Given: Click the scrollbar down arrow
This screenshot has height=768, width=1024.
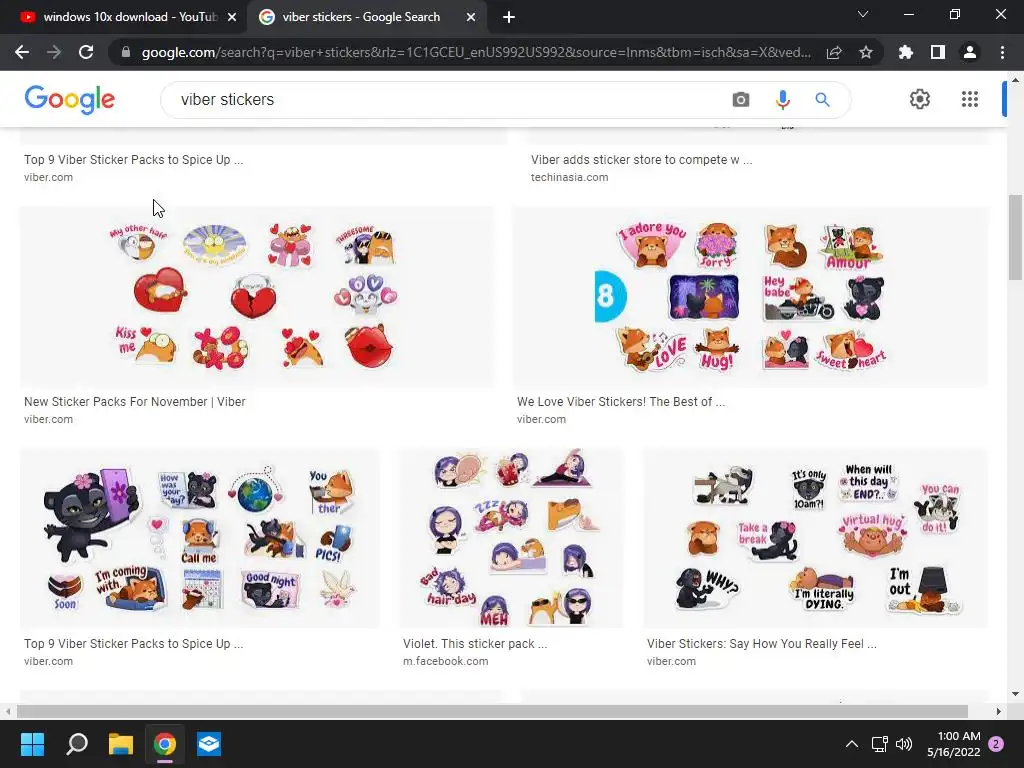Looking at the screenshot, I should tap(1015, 694).
